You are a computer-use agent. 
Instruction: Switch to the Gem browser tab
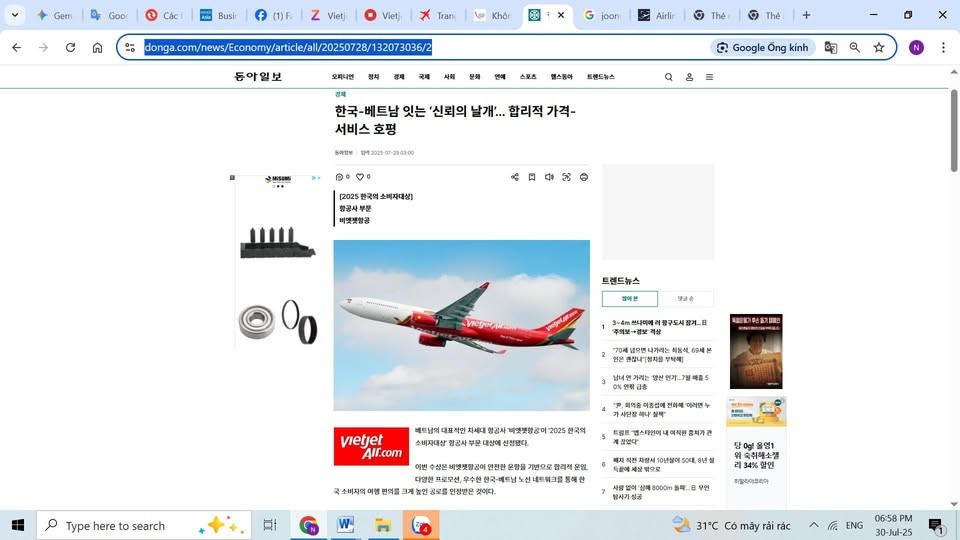tap(55, 15)
